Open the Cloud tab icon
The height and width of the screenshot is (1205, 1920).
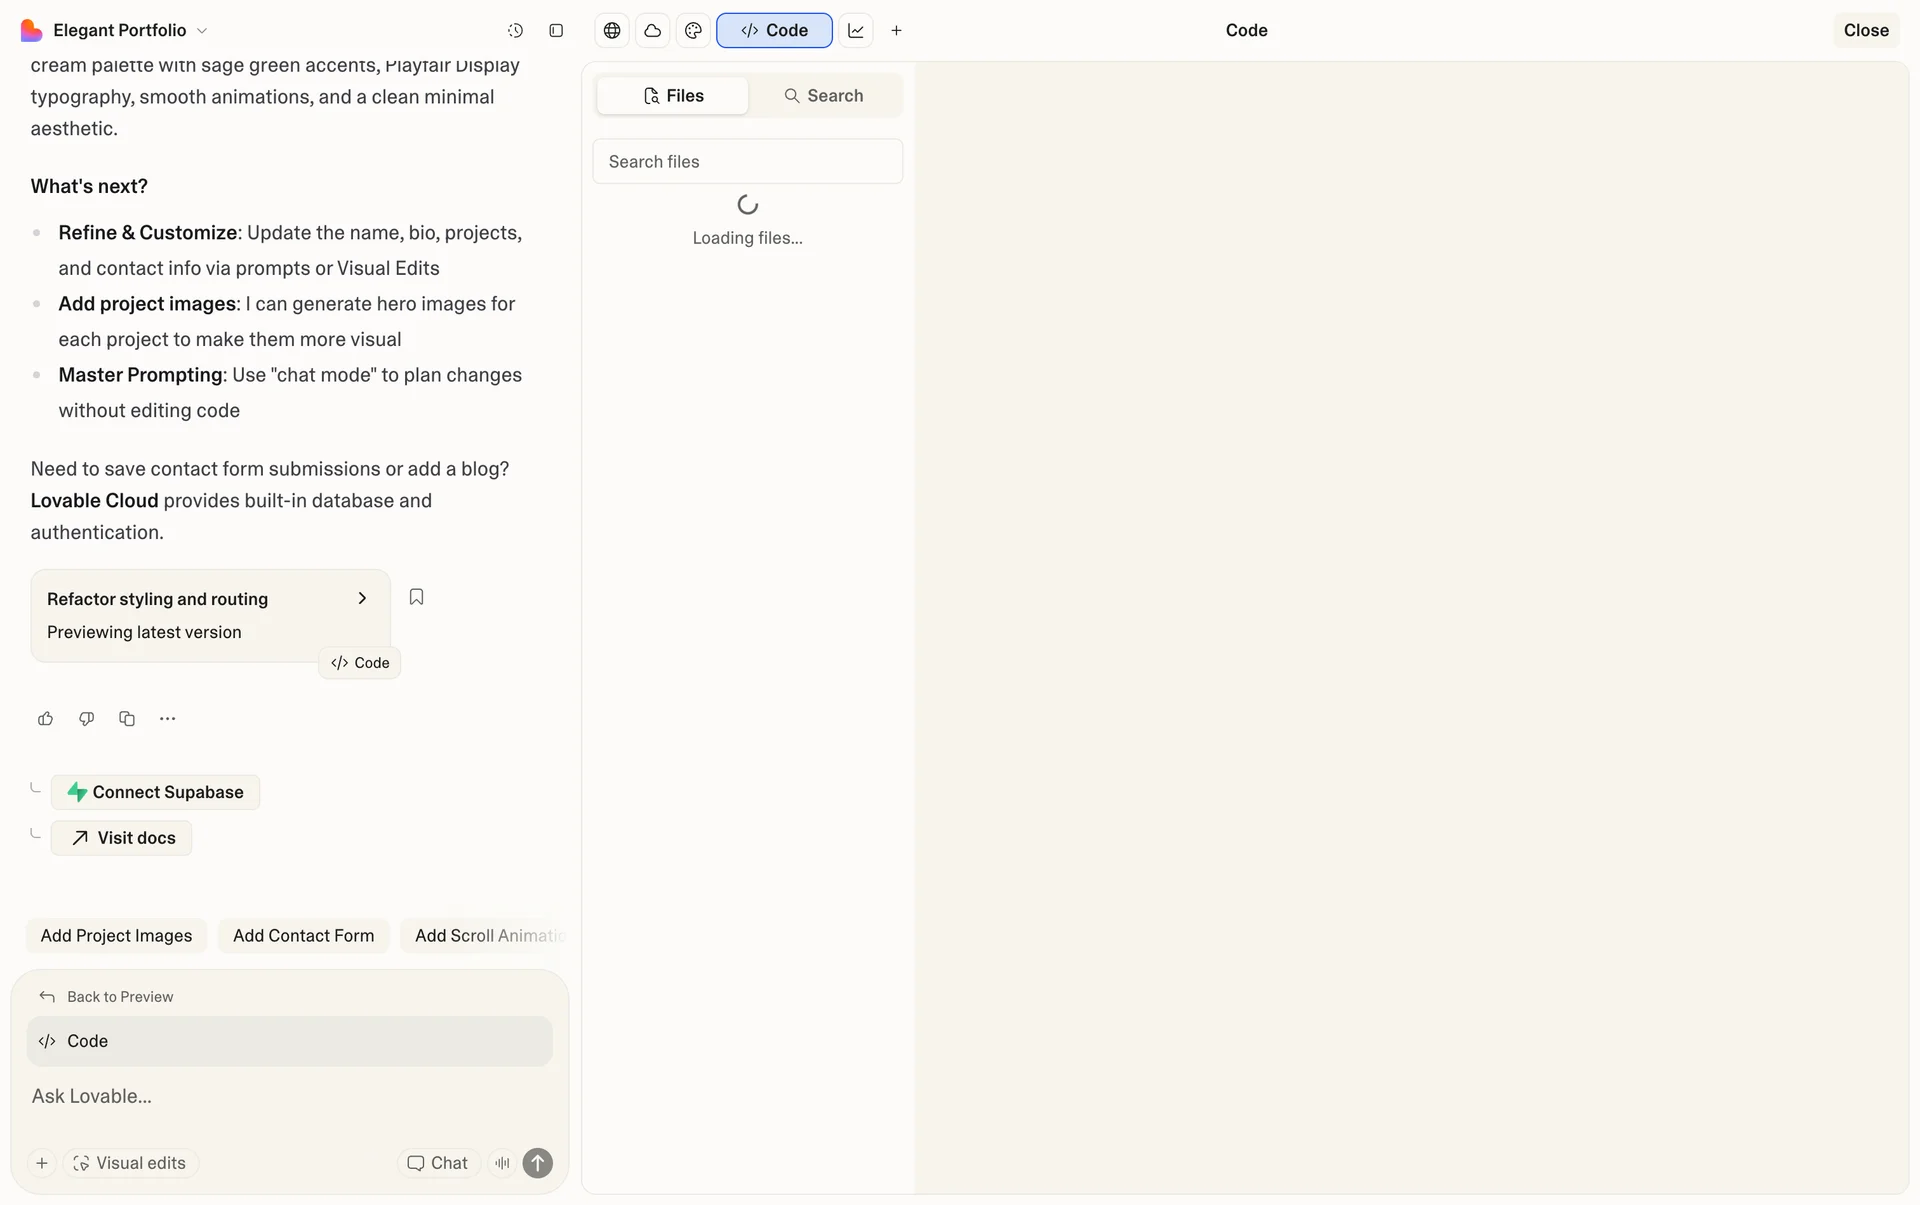click(x=652, y=31)
